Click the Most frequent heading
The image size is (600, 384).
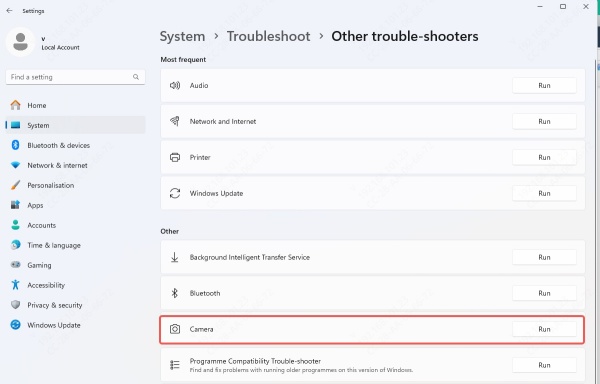pyautogui.click(x=183, y=59)
